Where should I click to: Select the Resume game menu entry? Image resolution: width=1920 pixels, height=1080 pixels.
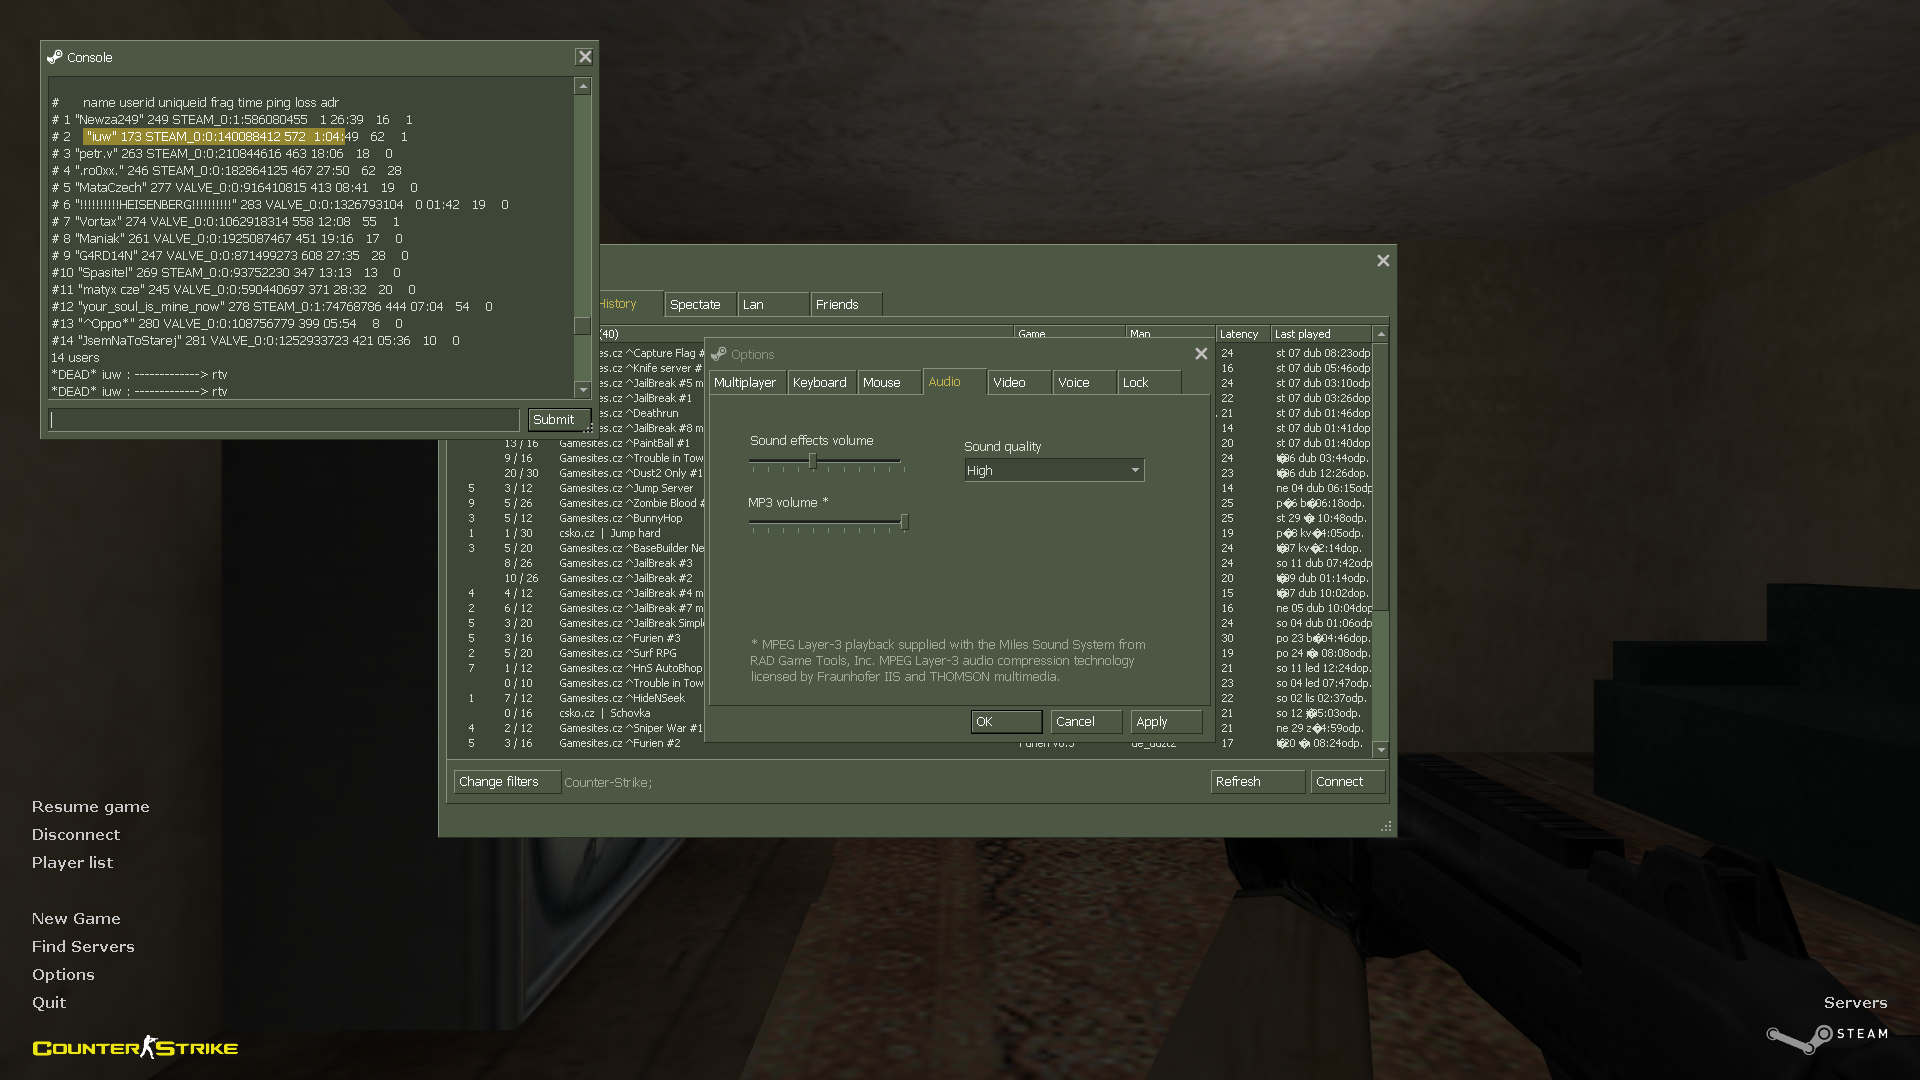tap(90, 807)
